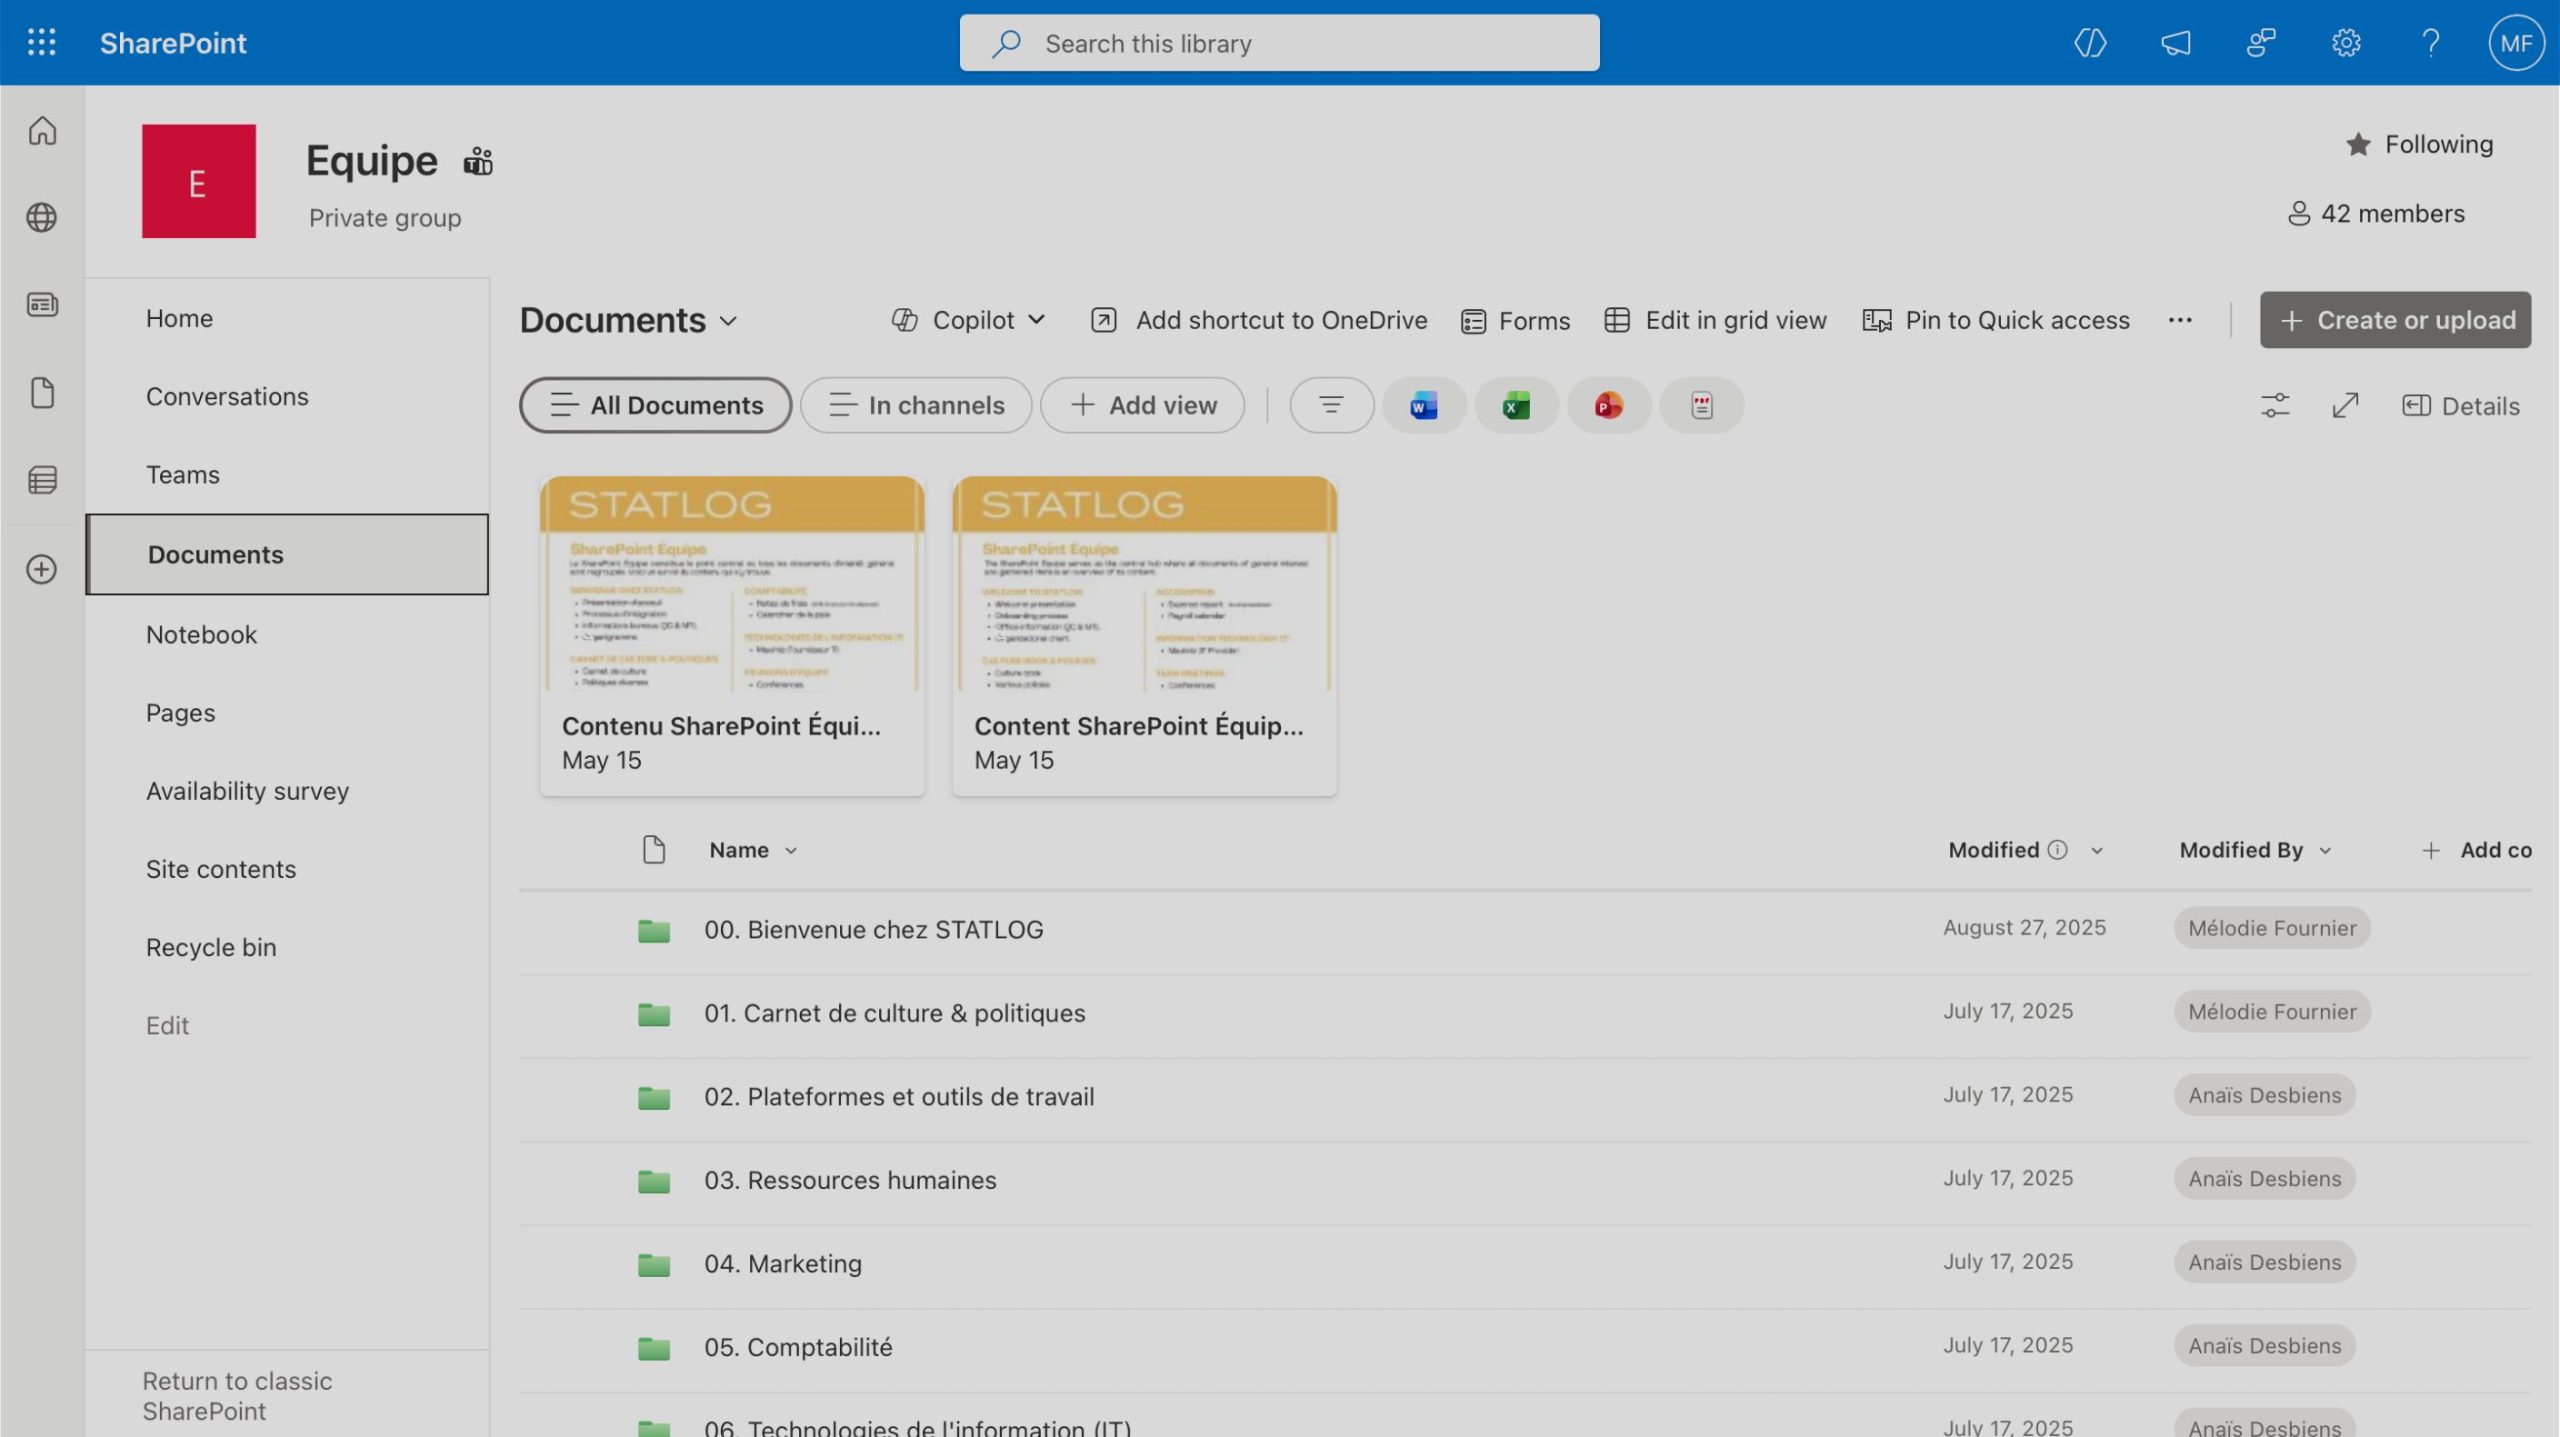Open Contenu SharePoint Équi... thumbnail card

732,636
